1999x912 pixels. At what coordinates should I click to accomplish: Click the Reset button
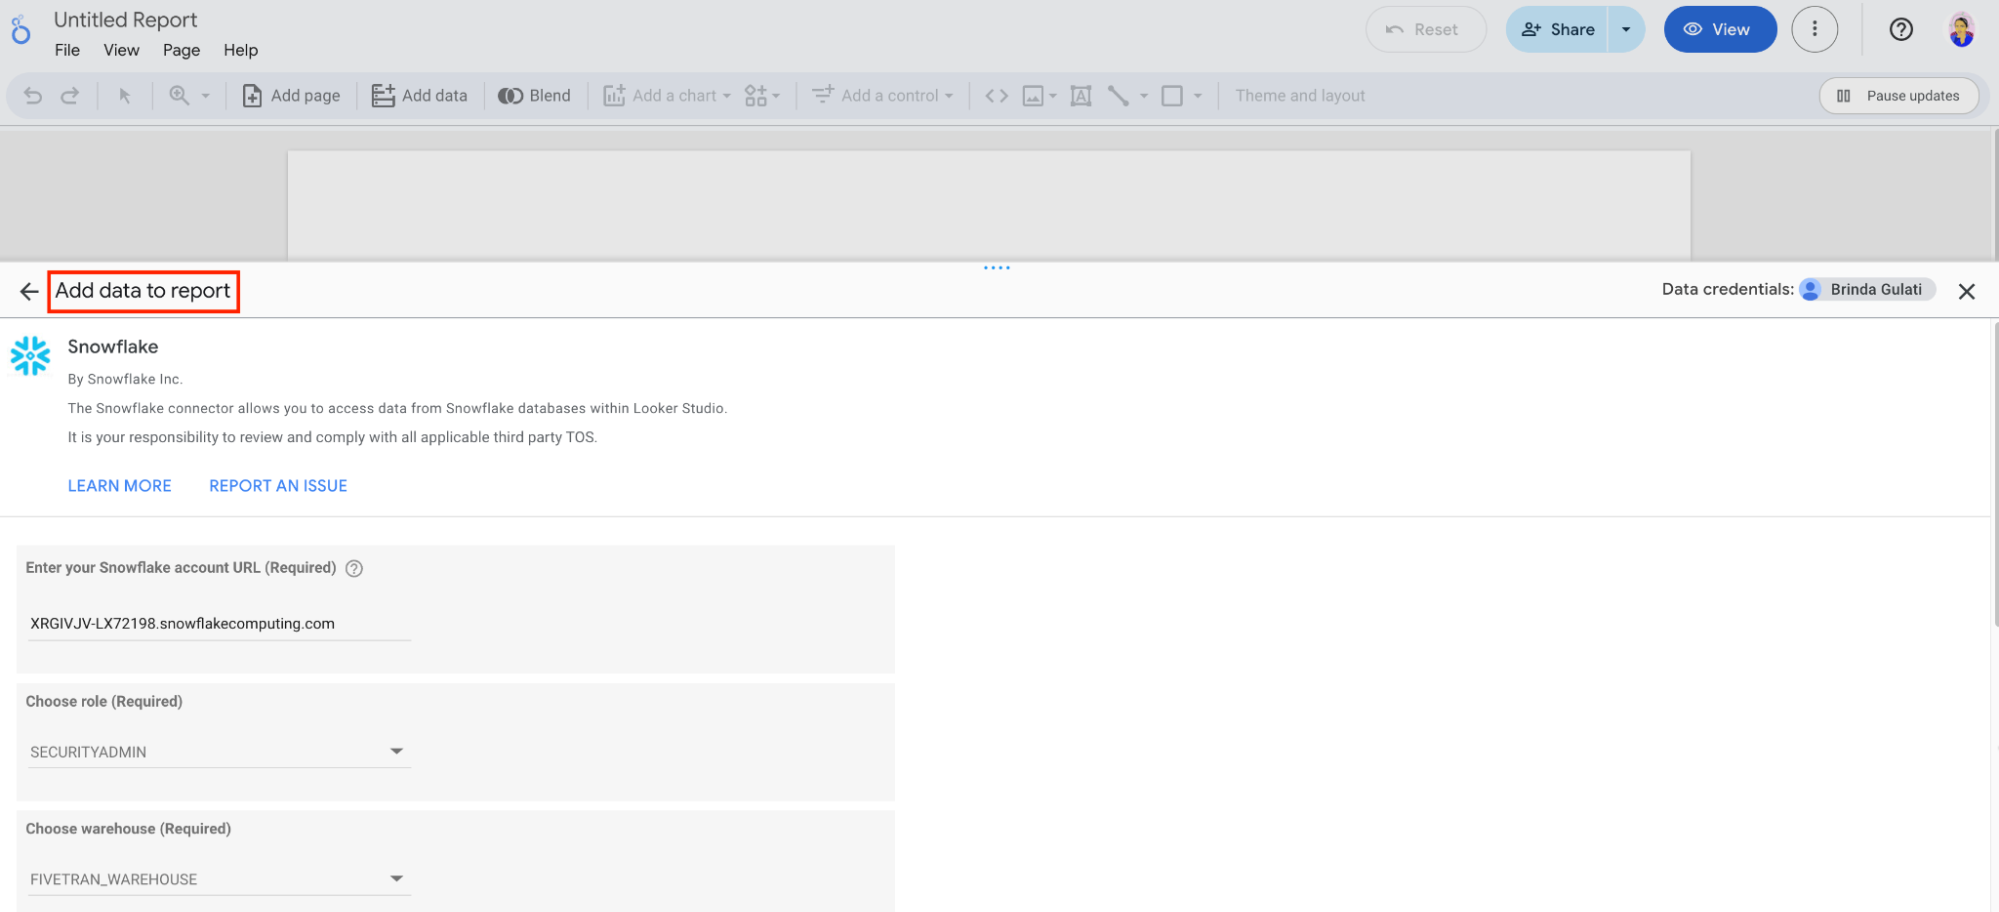click(x=1425, y=30)
